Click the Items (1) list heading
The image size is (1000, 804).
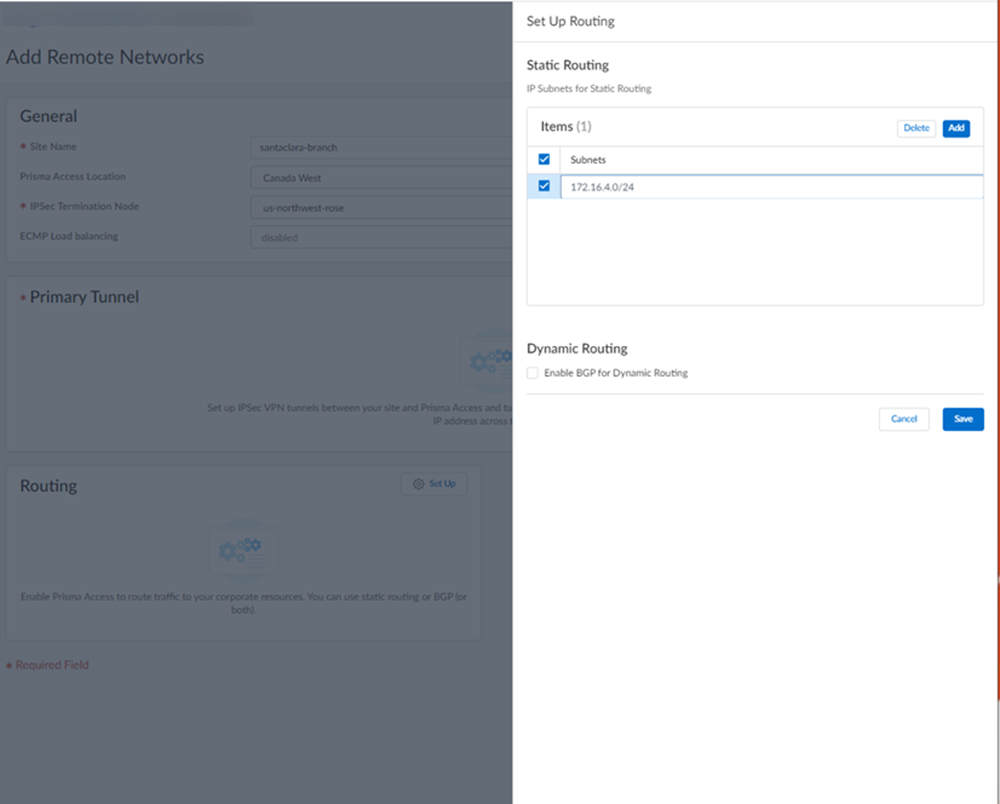(x=566, y=127)
